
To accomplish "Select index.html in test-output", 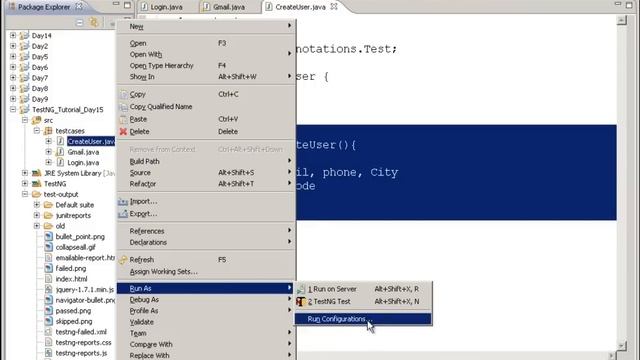I will point(71,279).
